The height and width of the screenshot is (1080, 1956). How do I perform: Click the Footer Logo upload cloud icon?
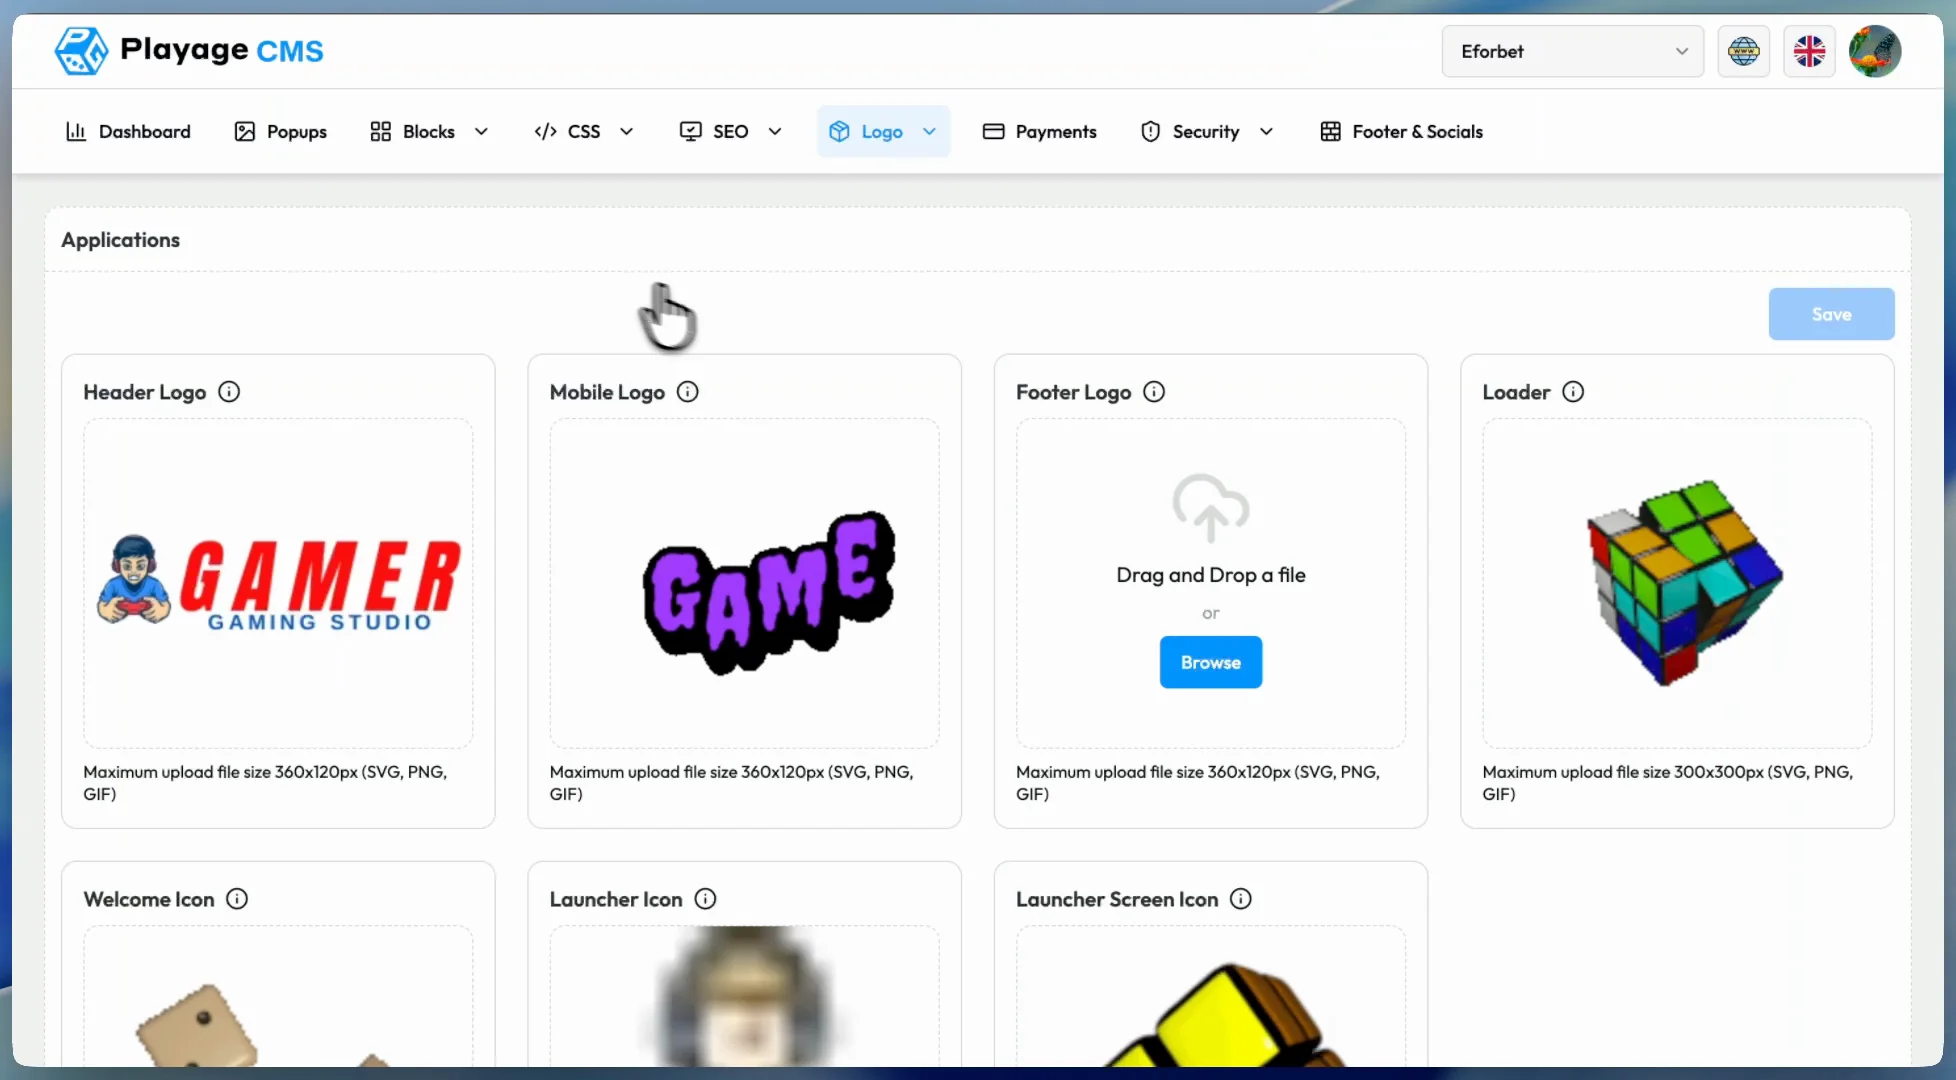pos(1211,508)
